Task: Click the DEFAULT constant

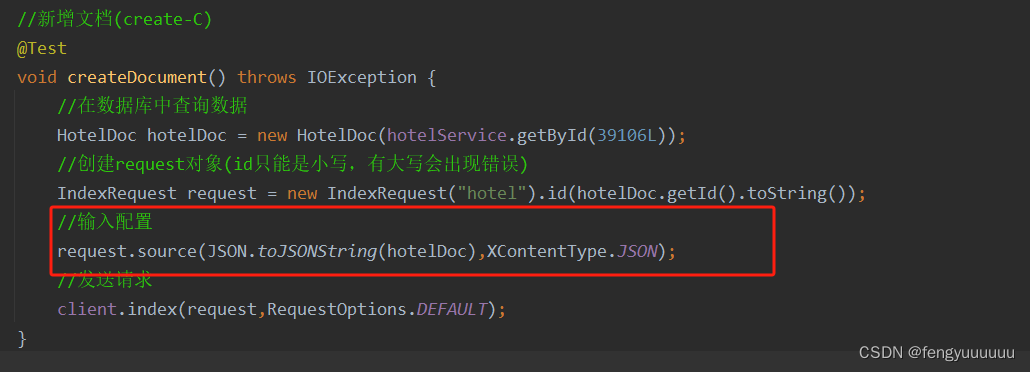Action: [x=452, y=309]
